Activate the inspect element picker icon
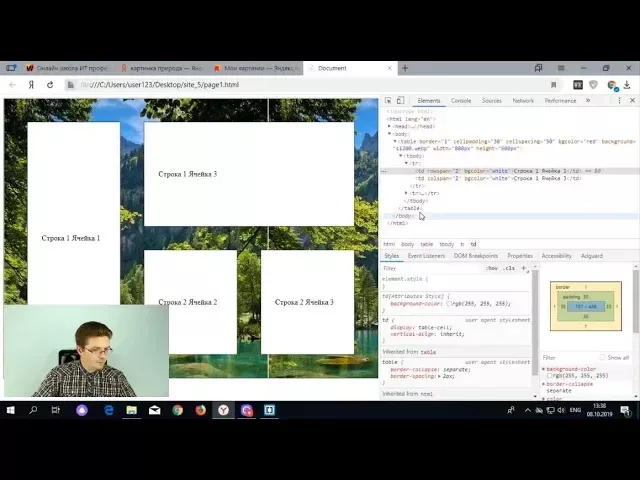The height and width of the screenshot is (480, 640). (x=389, y=101)
